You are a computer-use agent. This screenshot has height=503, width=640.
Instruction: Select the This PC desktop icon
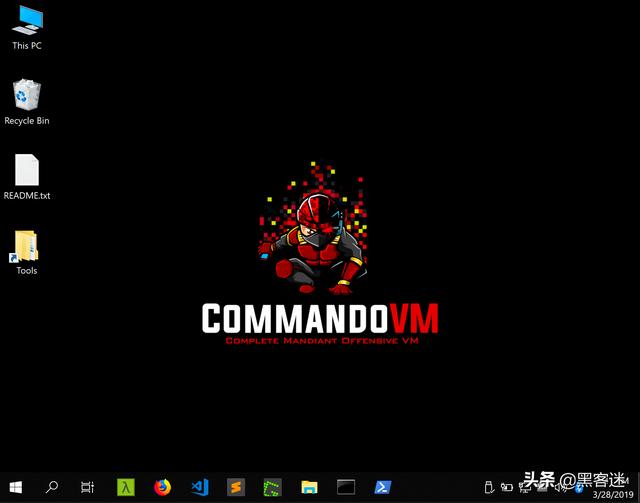(27, 27)
